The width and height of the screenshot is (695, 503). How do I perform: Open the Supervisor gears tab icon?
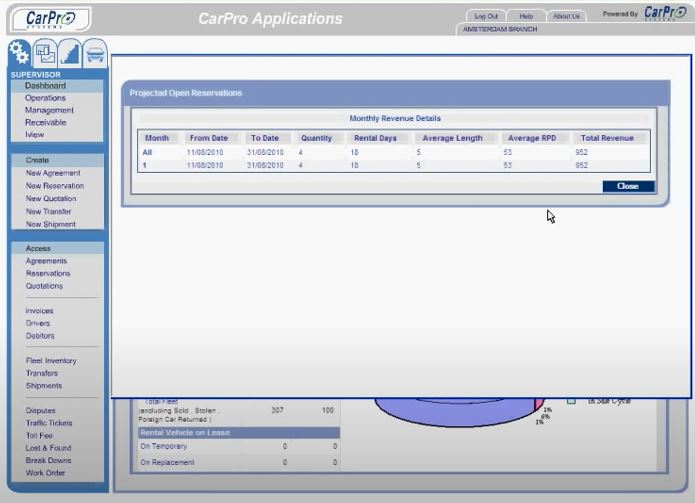tap(19, 53)
